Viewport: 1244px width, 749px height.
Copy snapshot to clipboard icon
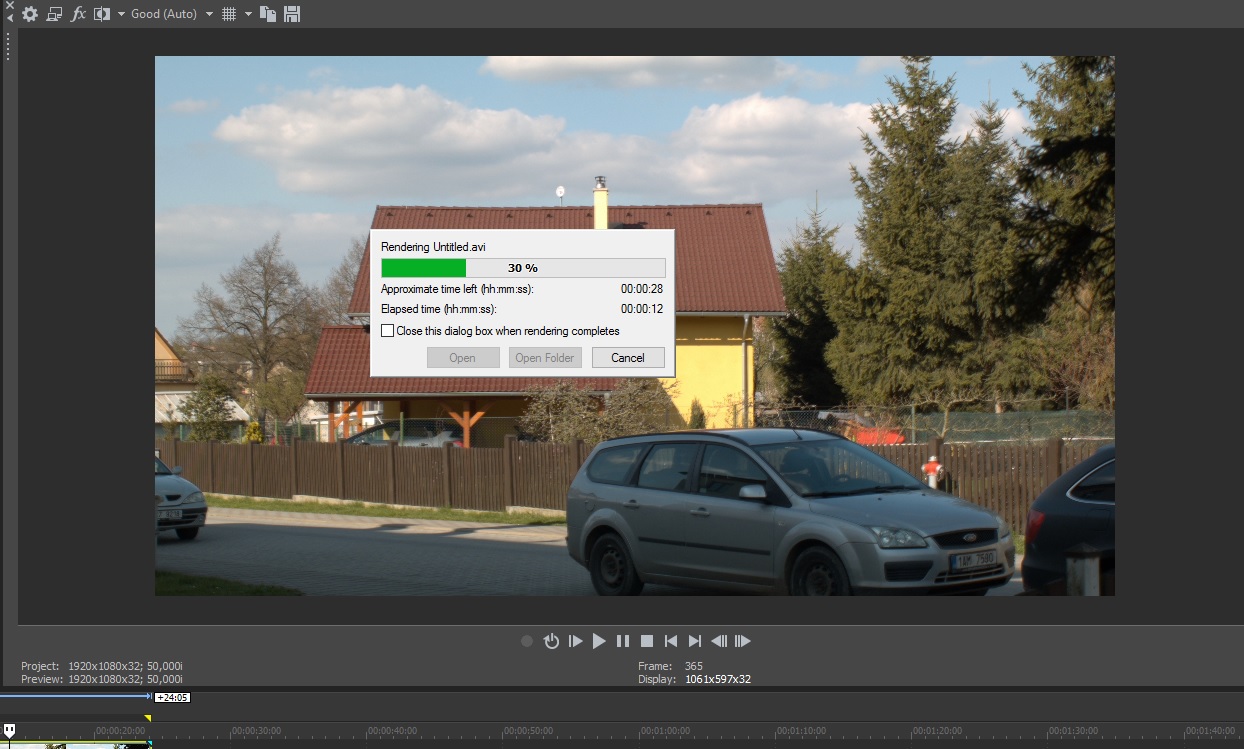[x=268, y=14]
